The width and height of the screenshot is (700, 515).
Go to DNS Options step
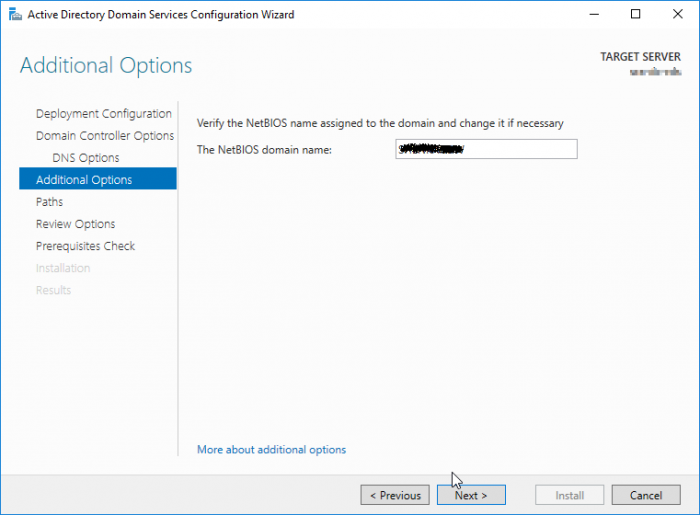pos(86,158)
